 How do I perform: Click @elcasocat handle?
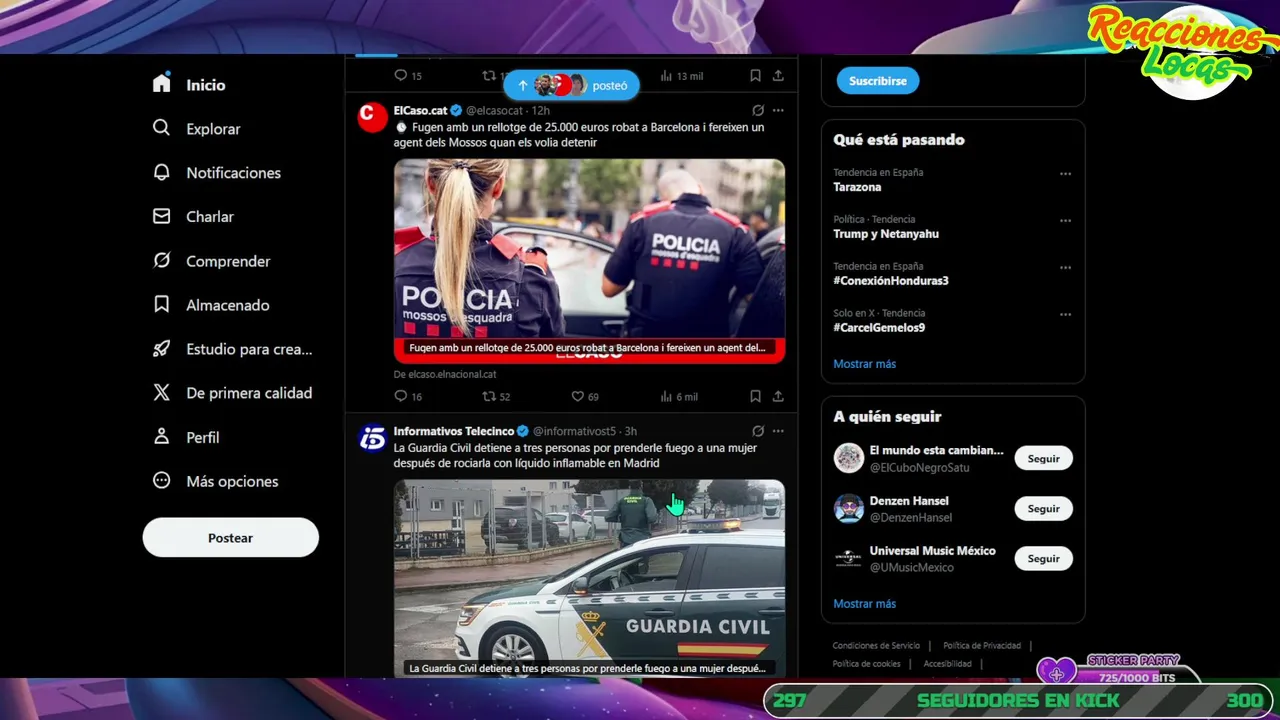point(495,110)
